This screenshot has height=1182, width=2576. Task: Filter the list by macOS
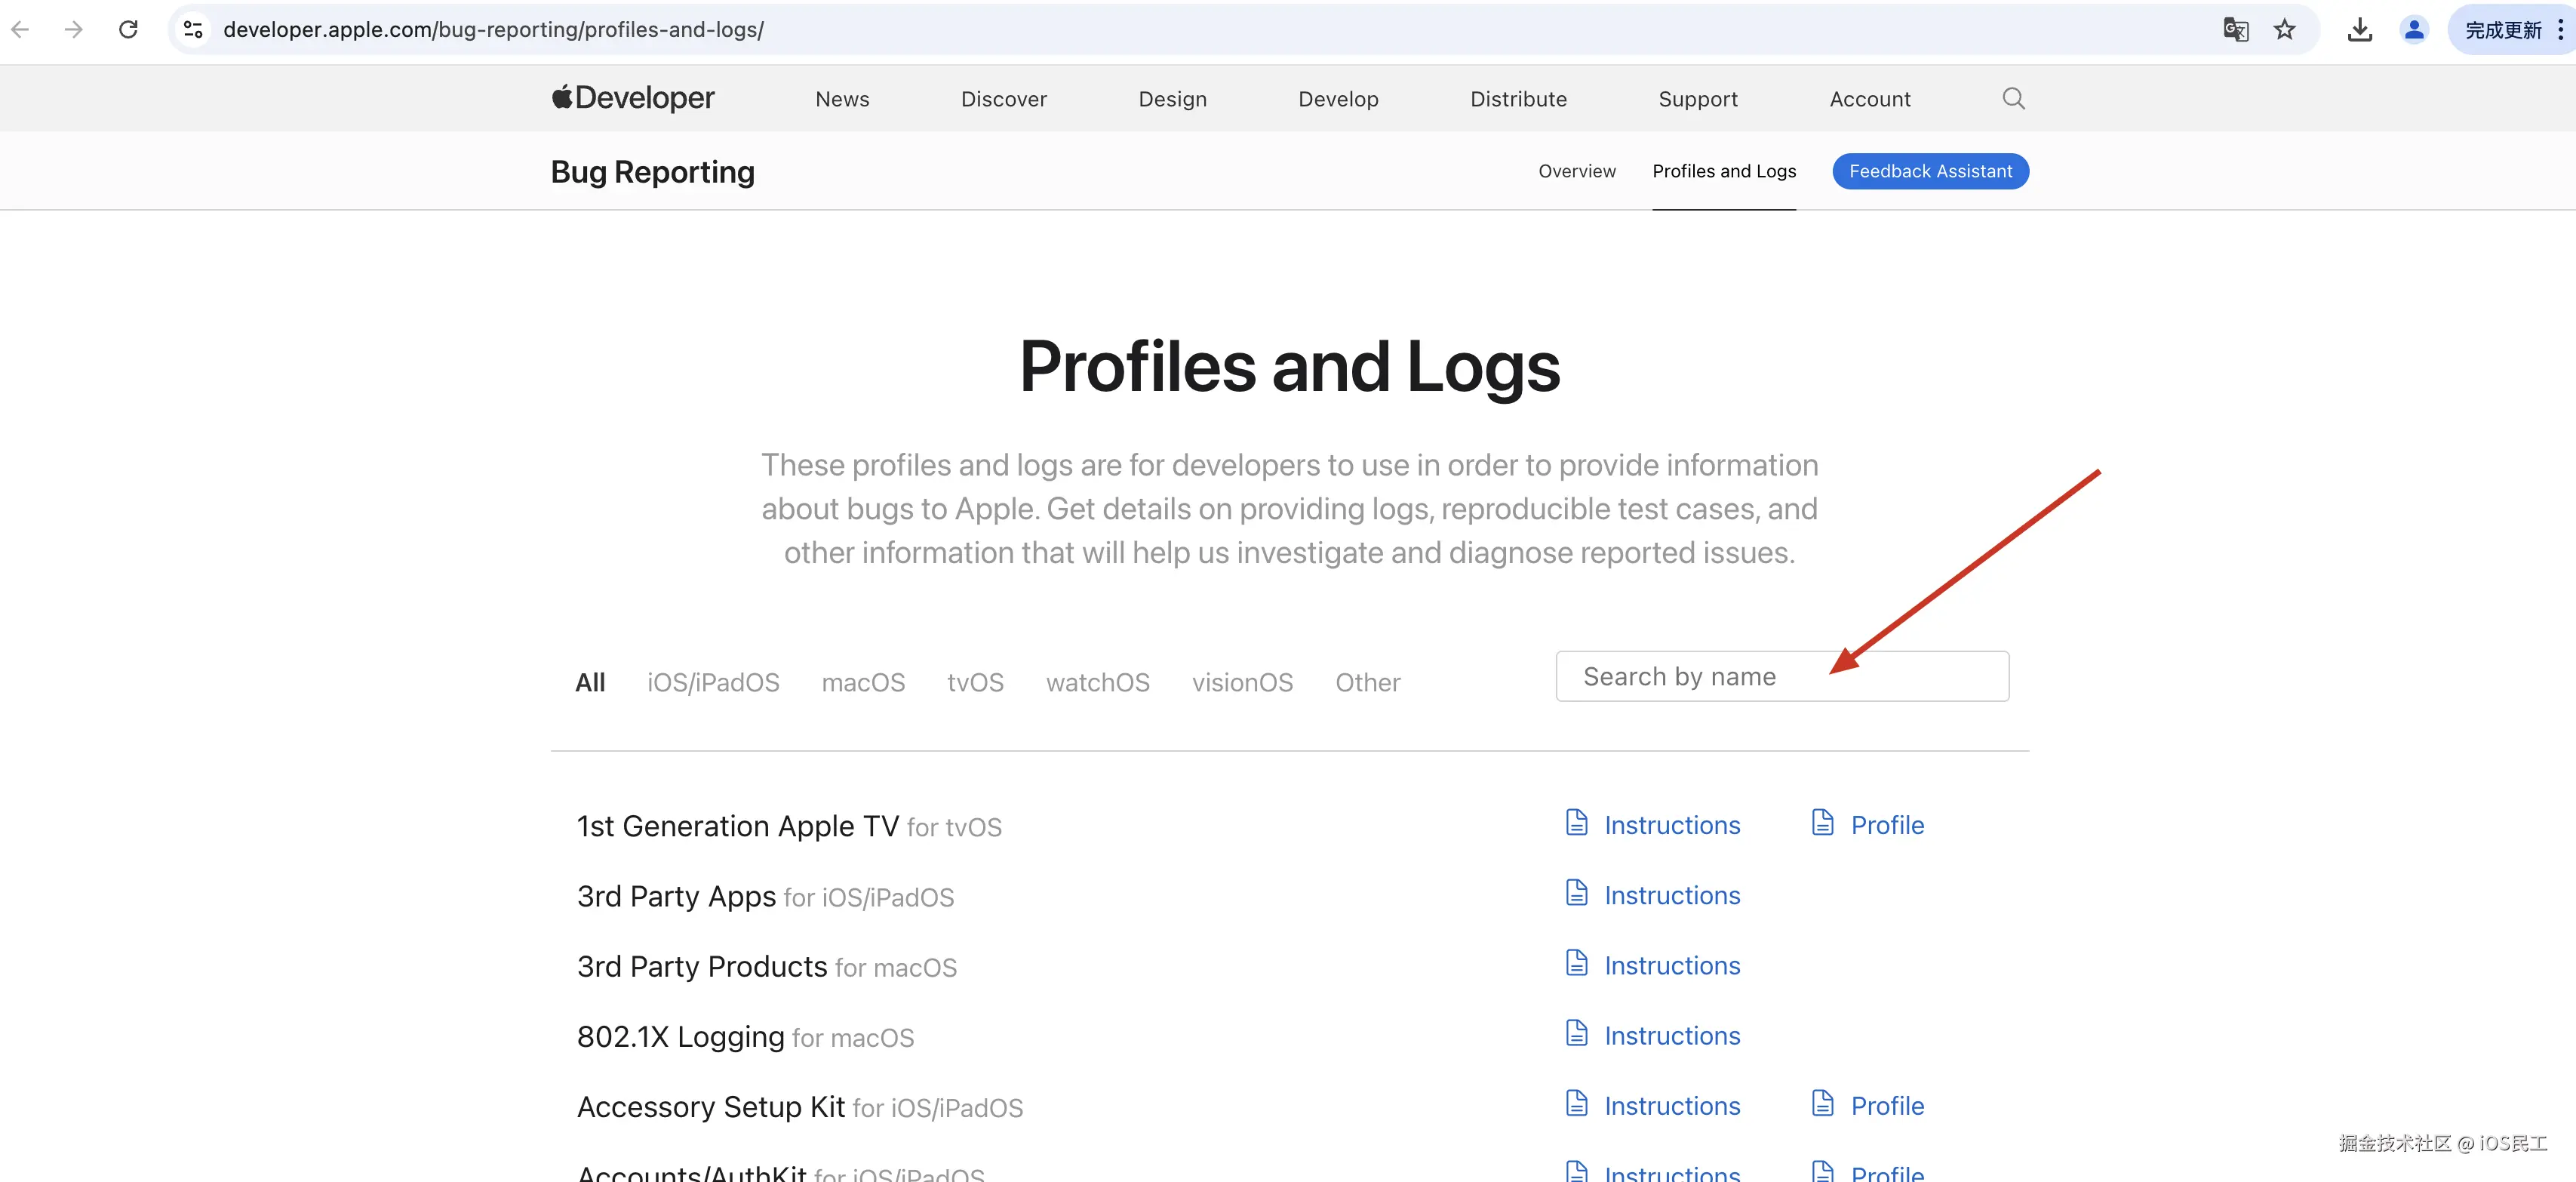coord(863,682)
